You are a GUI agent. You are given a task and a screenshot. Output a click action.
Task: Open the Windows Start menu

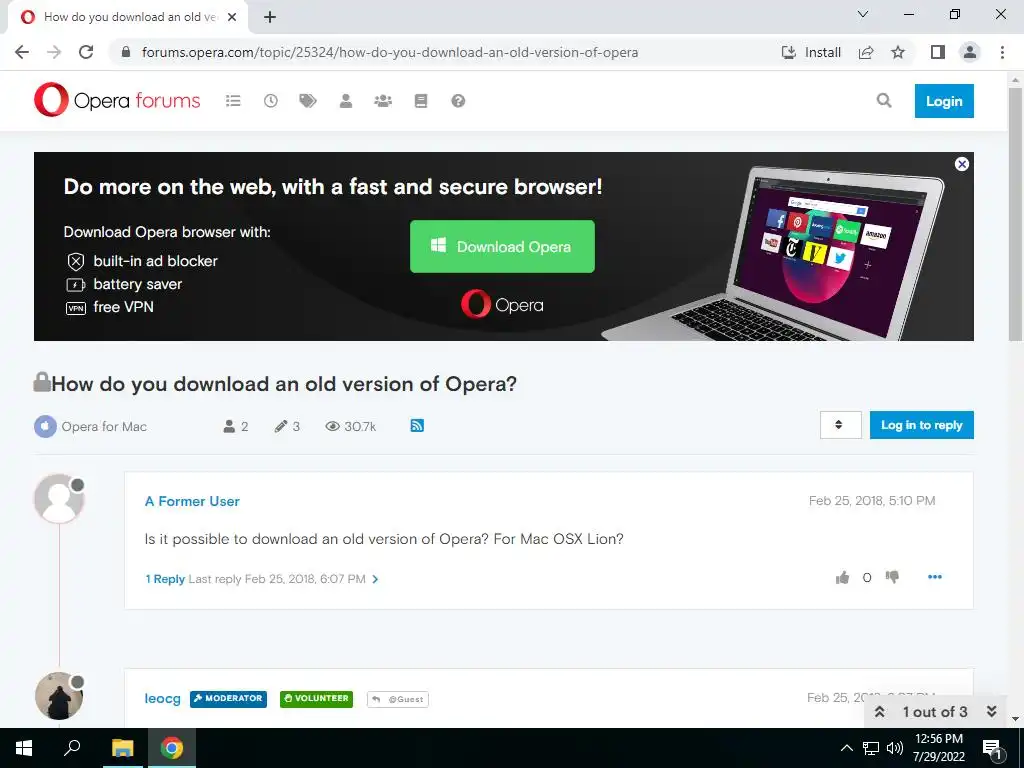24,748
